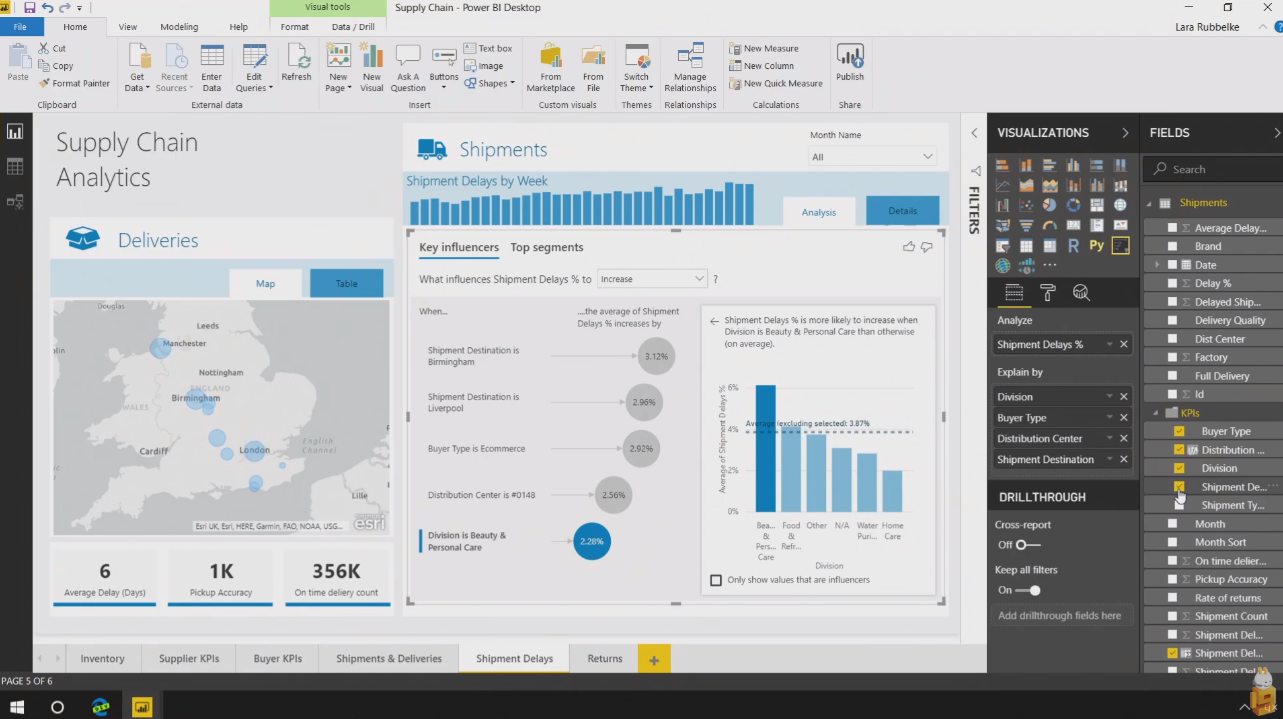Open the Format paint roller pane

[x=1047, y=292]
